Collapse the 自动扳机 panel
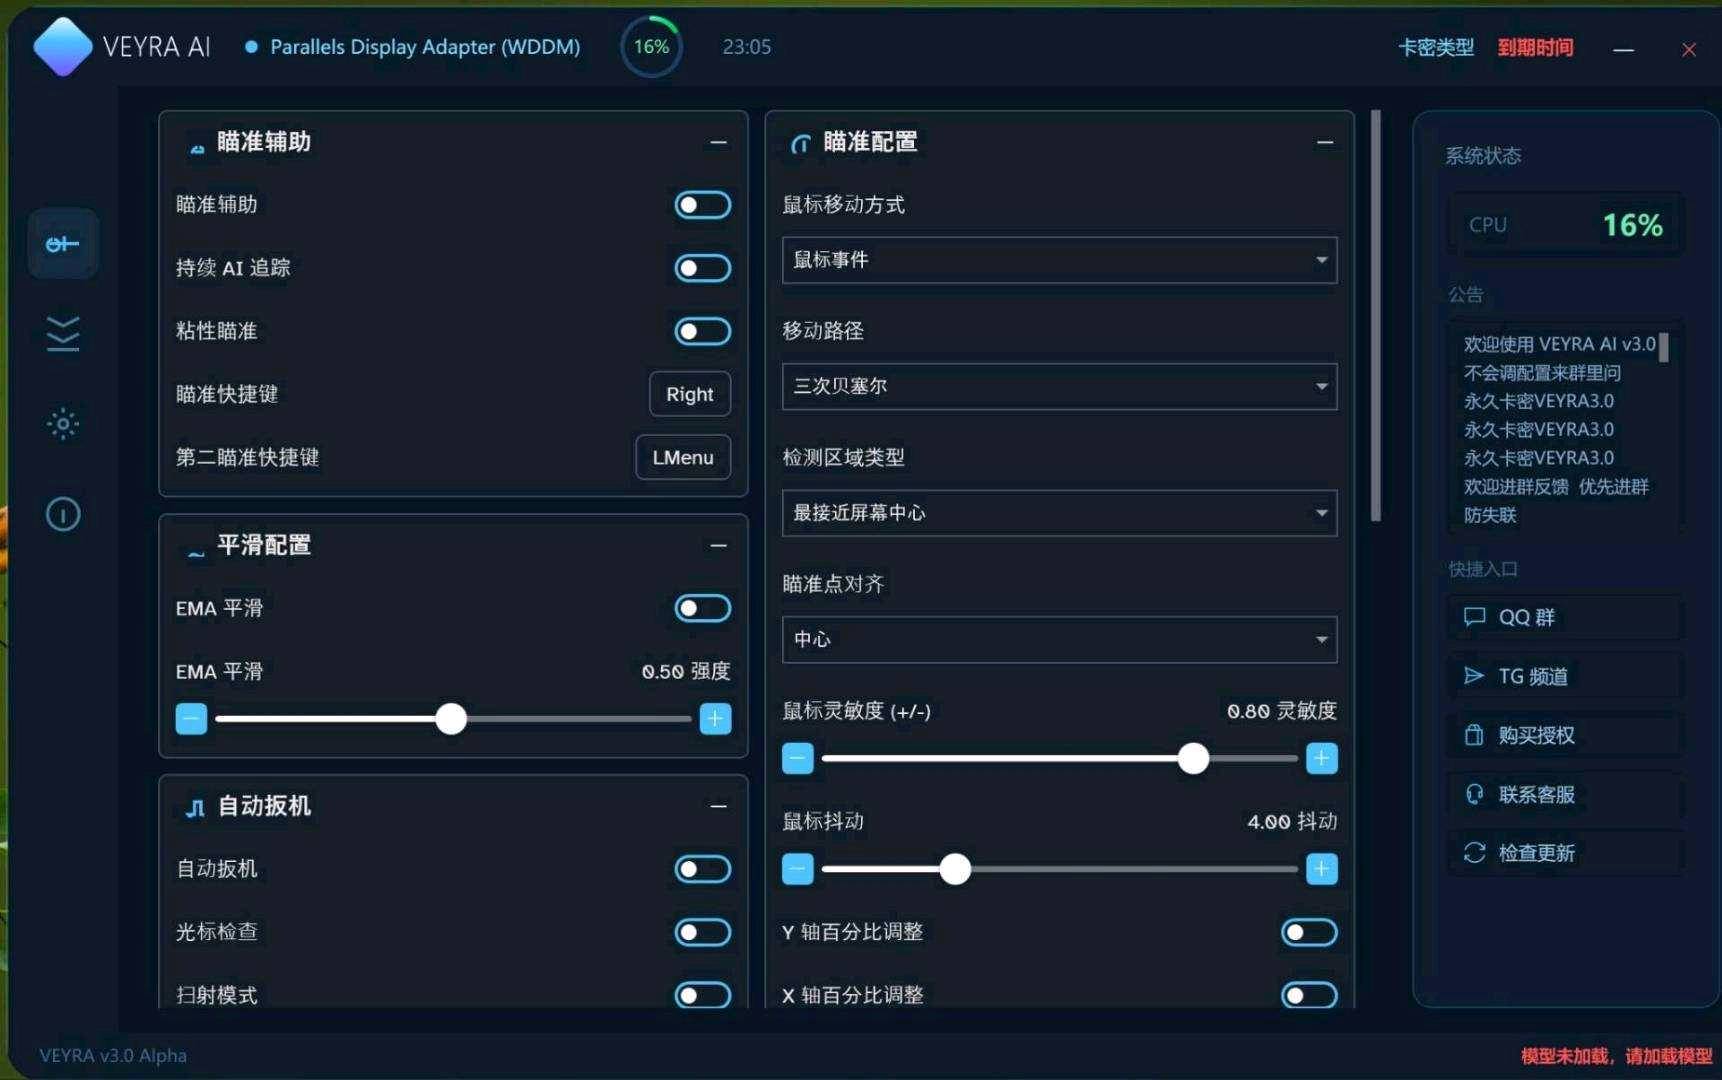The image size is (1722, 1080). 718,806
